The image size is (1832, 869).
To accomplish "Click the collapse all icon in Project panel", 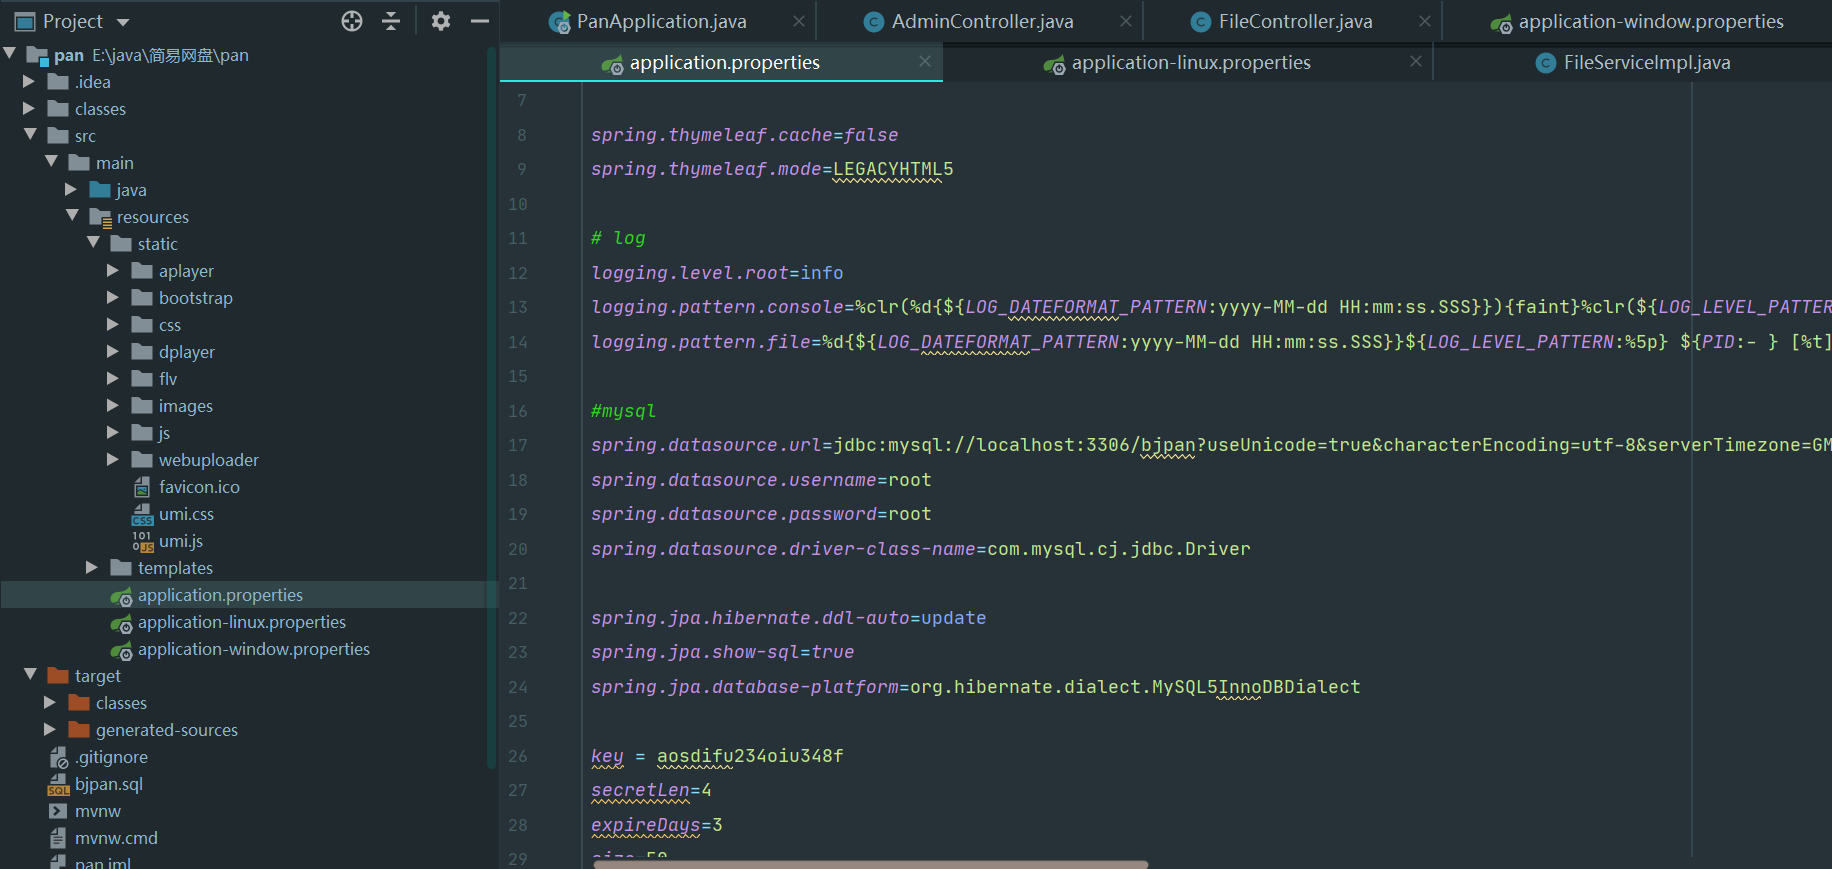I will [391, 21].
